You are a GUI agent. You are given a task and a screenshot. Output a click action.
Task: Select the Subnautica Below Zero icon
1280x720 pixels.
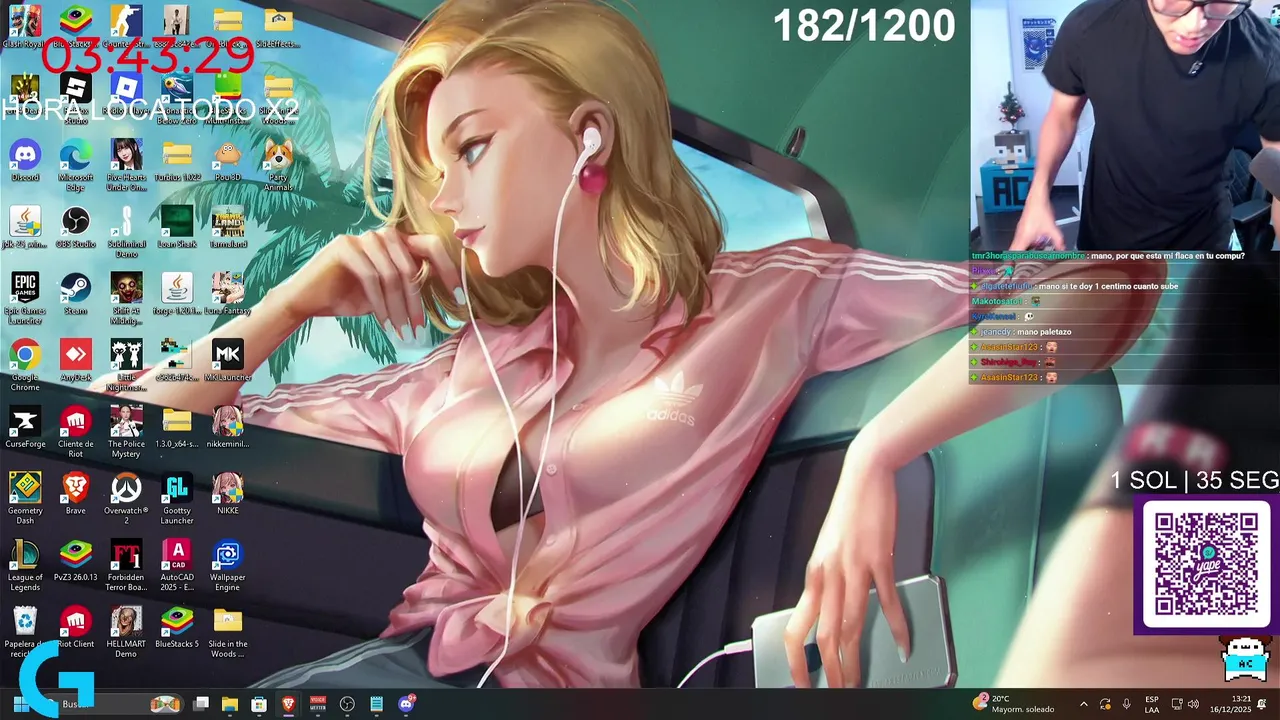point(177,98)
